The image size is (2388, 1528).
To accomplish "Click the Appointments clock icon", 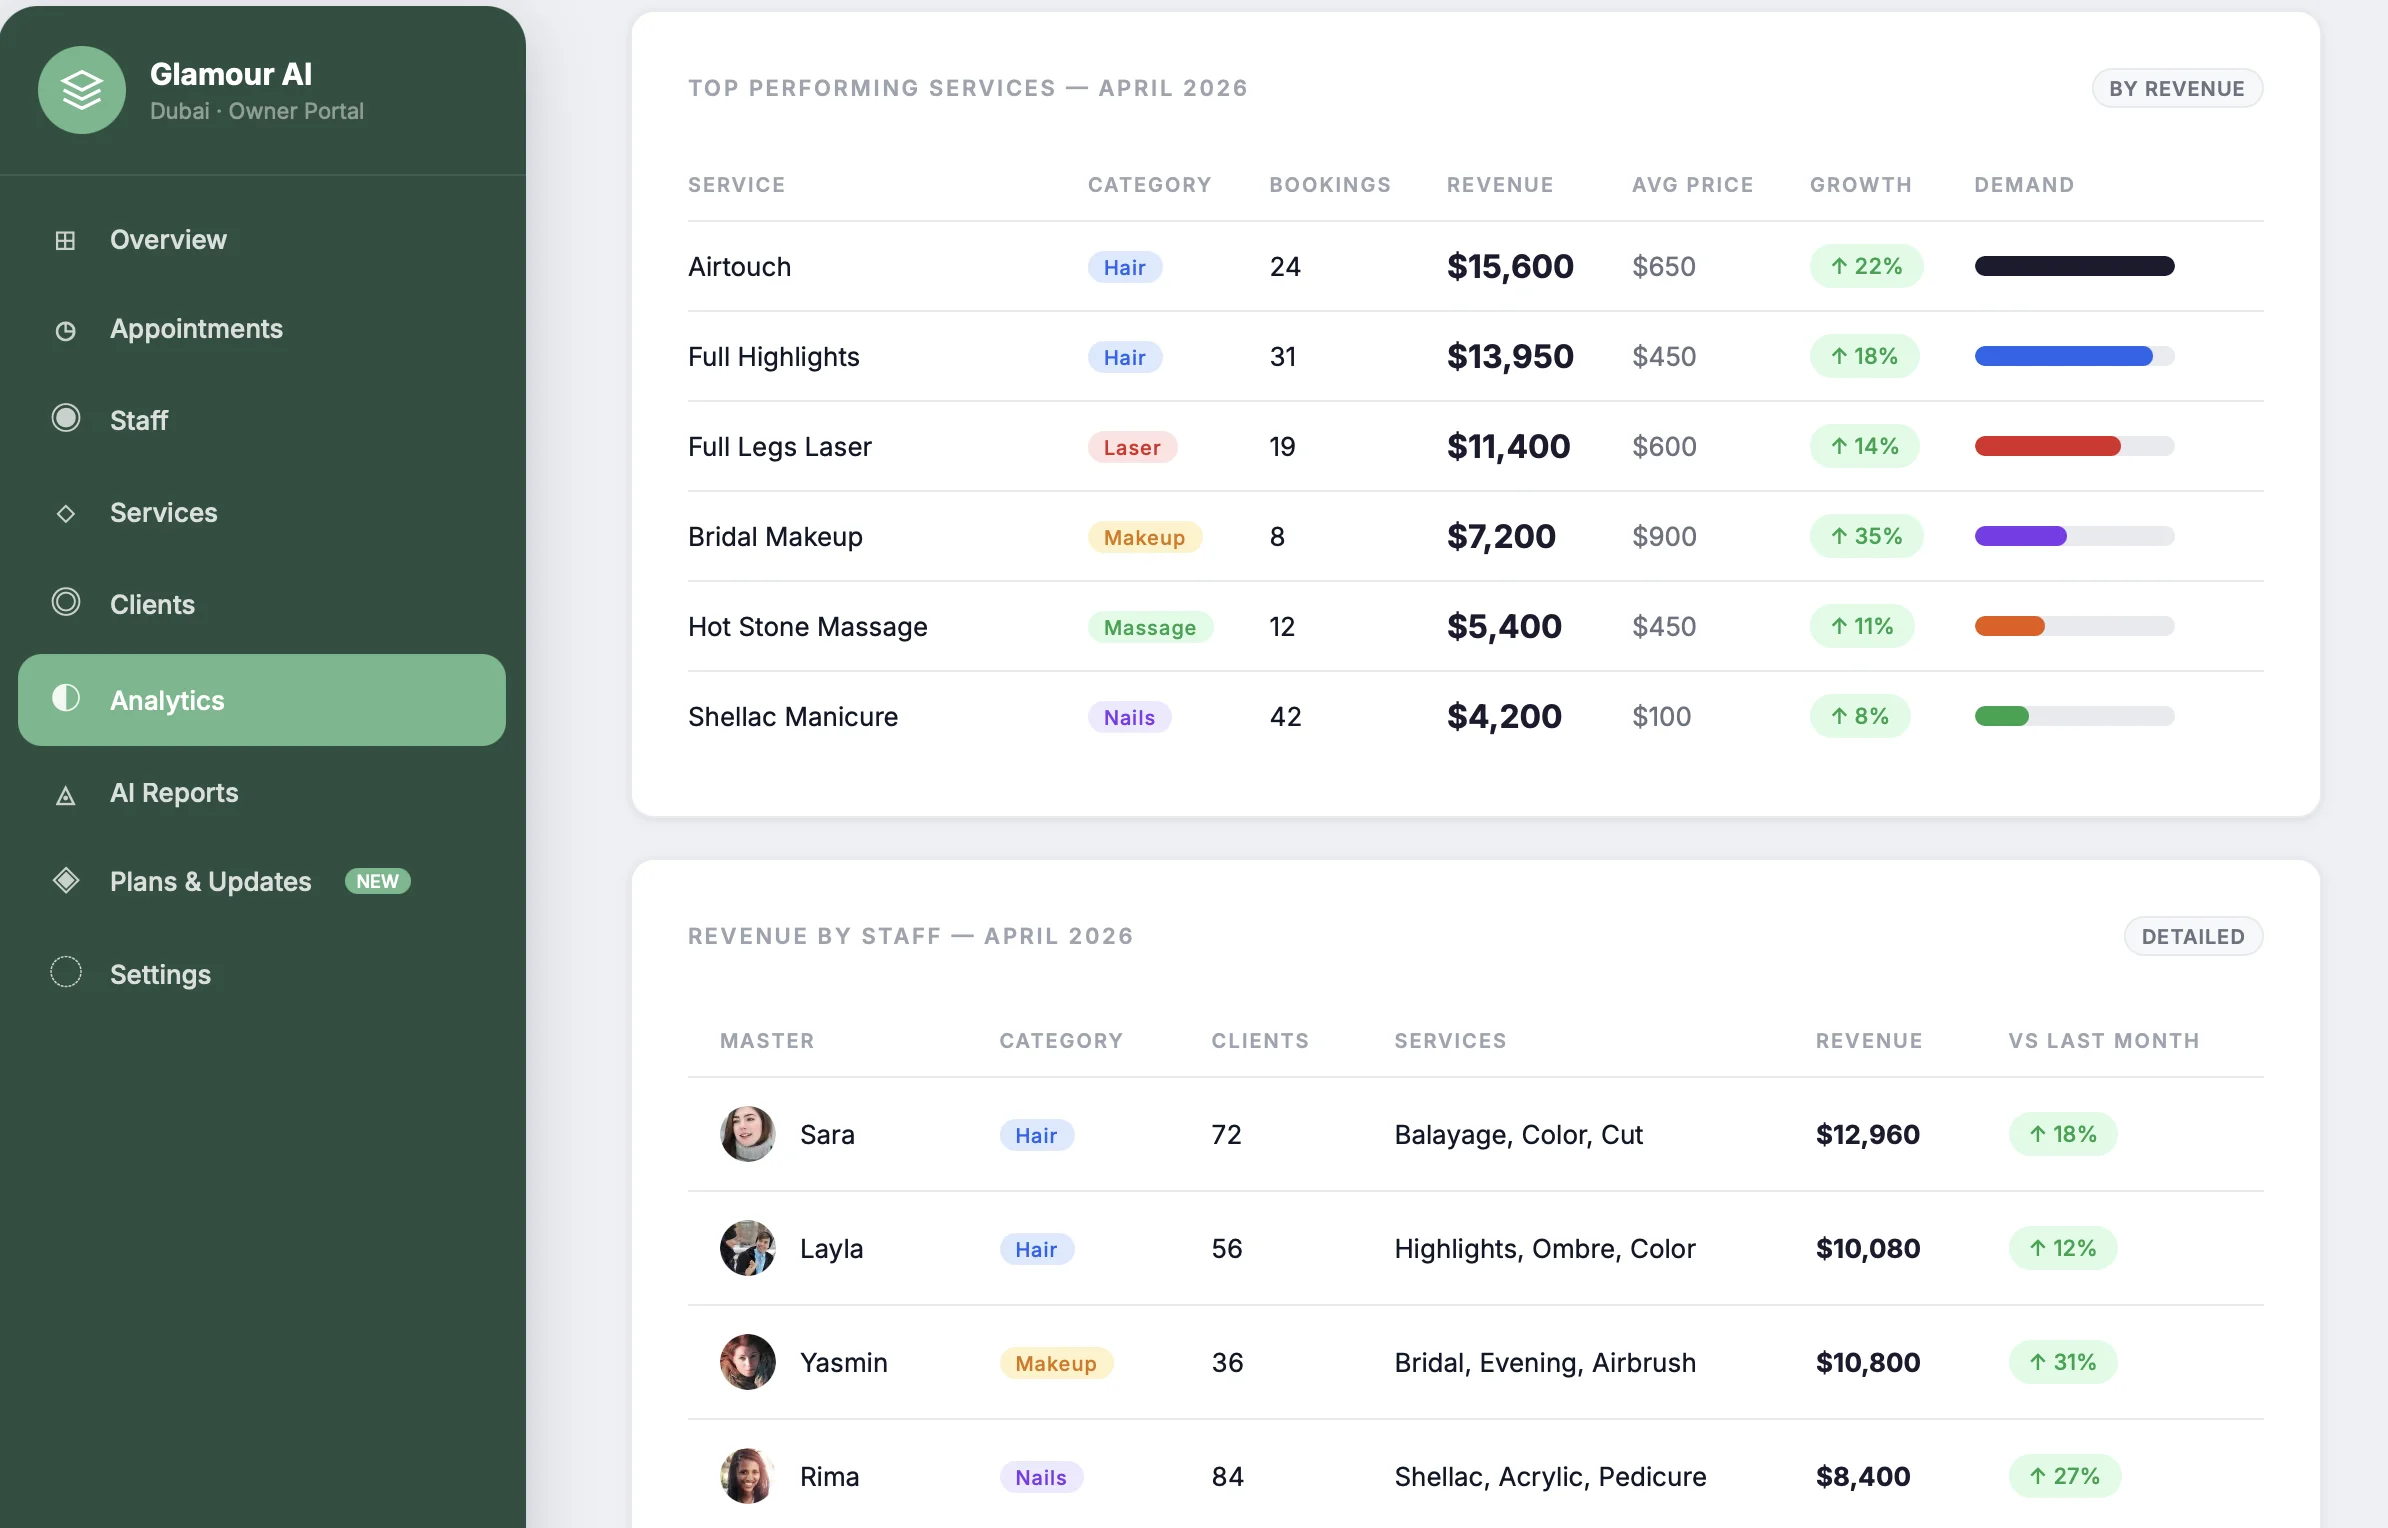I will click(x=65, y=330).
